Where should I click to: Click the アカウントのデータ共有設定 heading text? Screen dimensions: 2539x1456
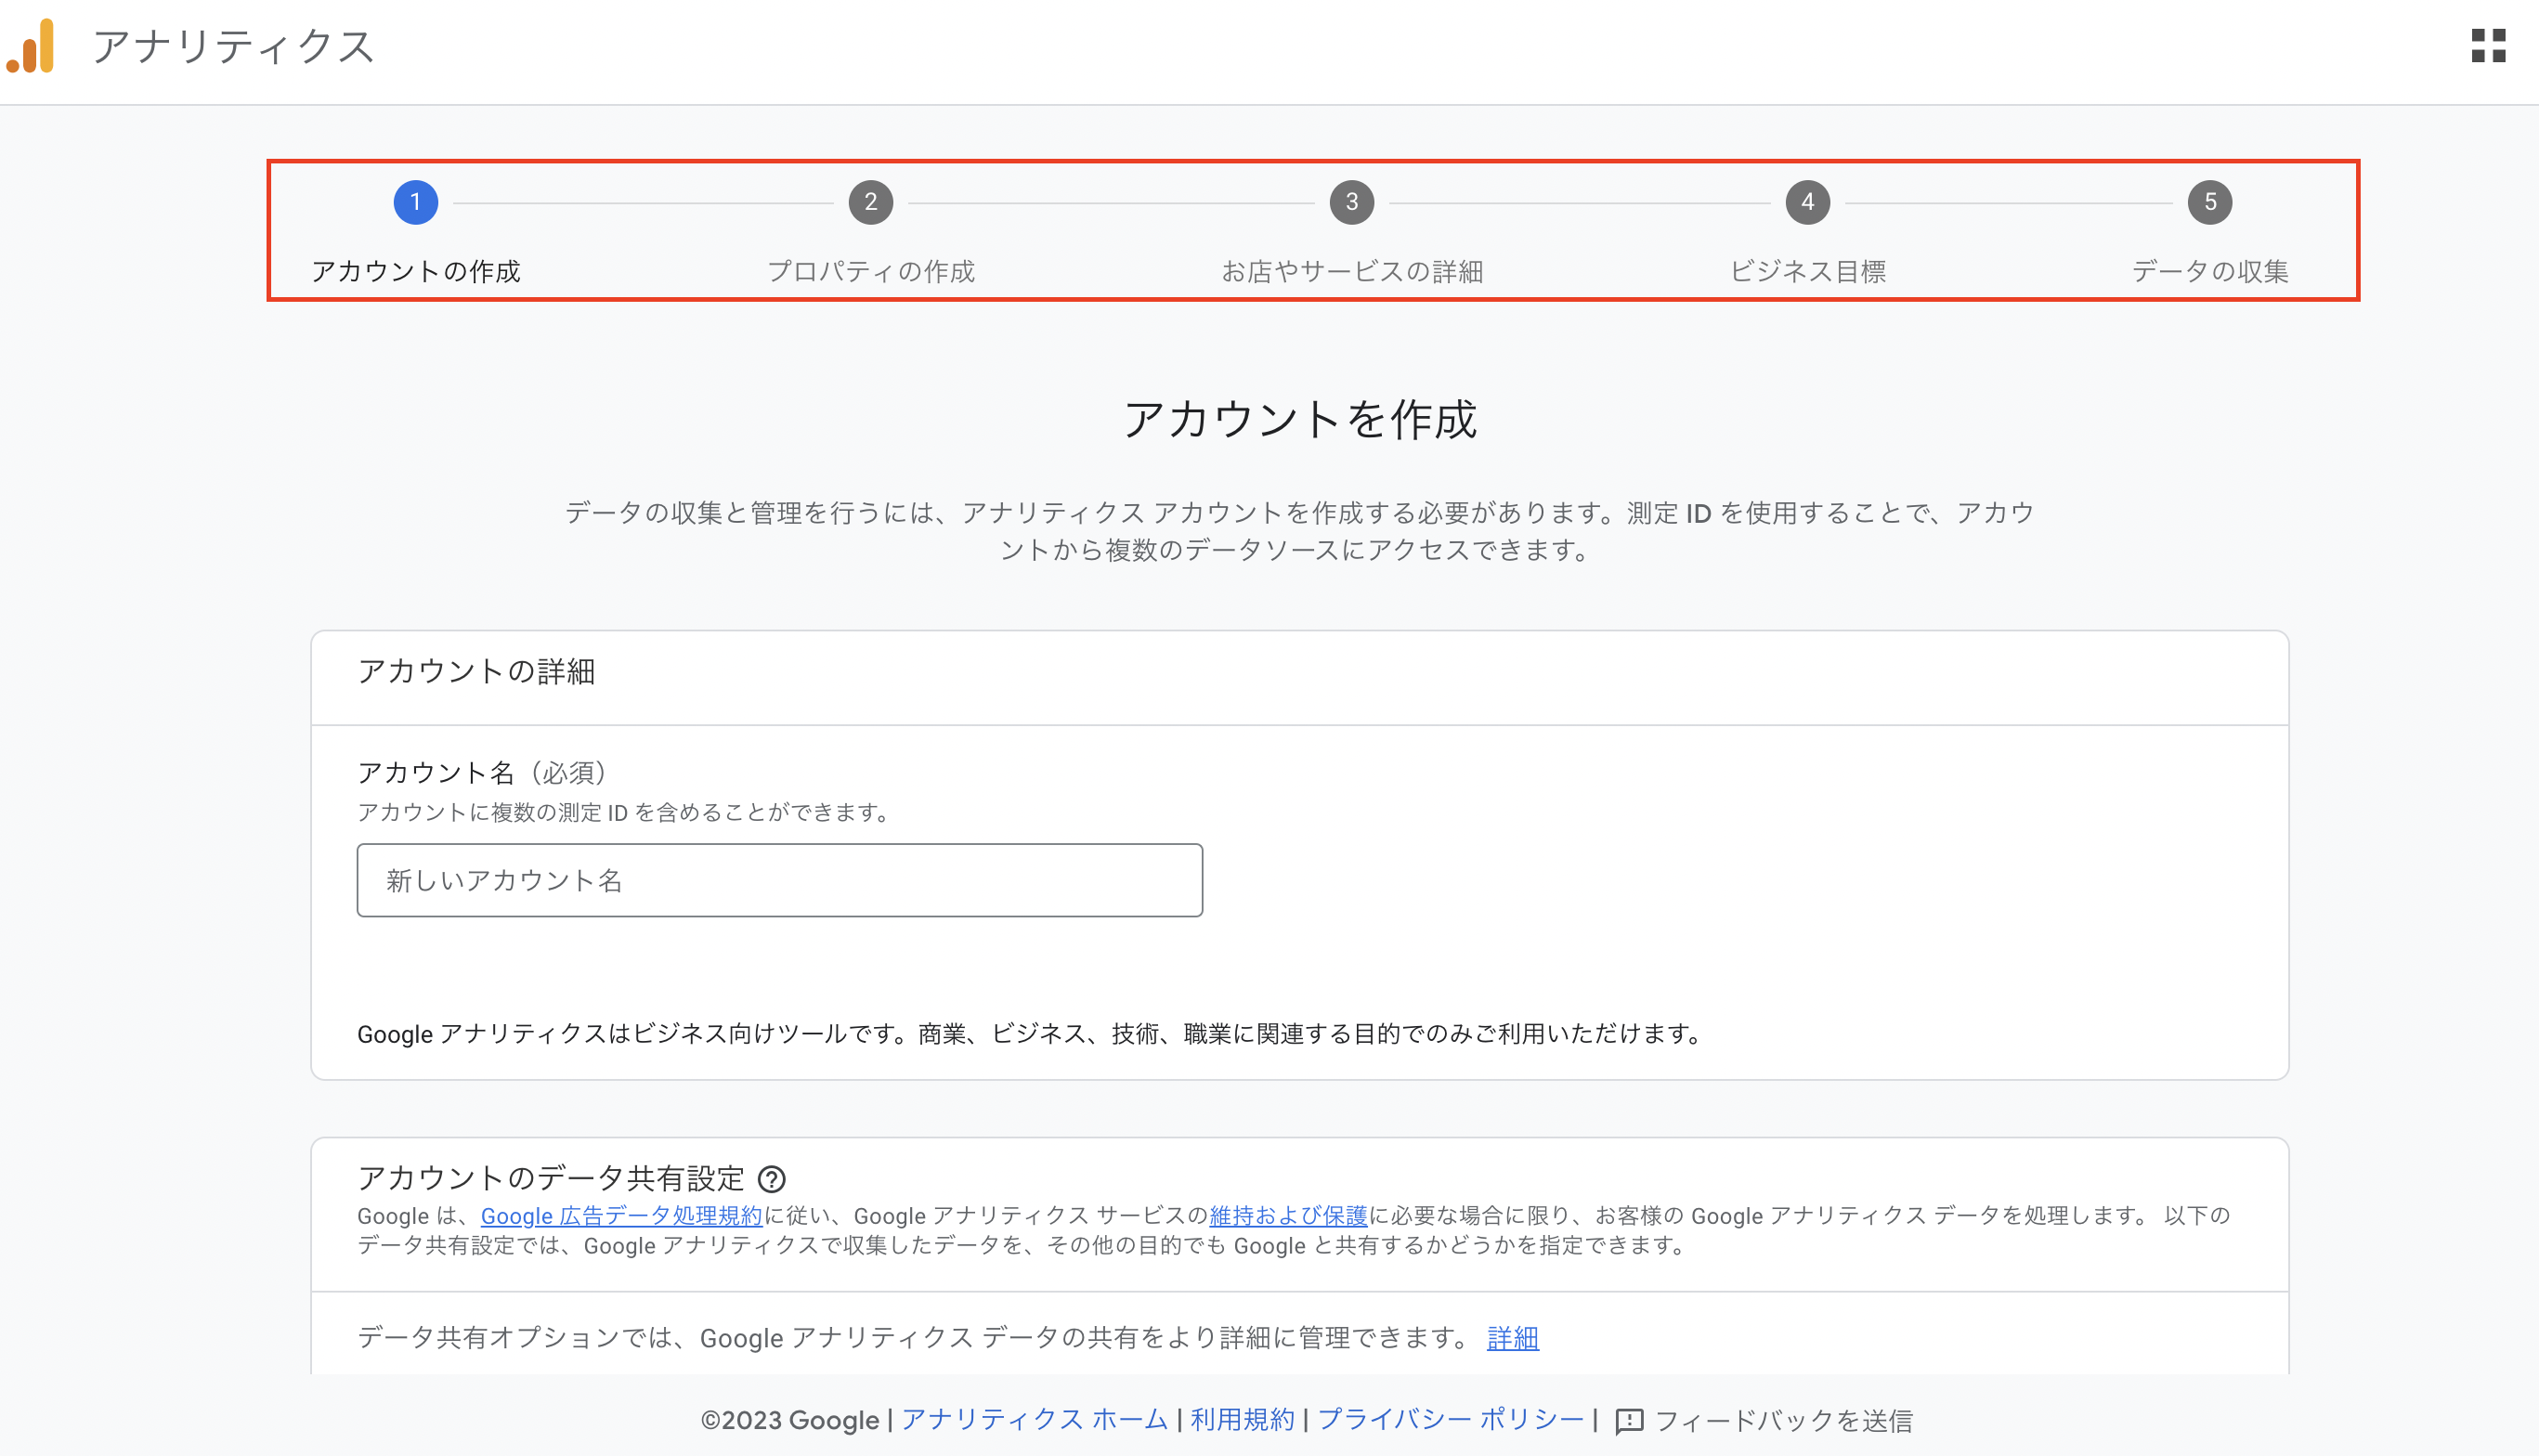coord(551,1178)
